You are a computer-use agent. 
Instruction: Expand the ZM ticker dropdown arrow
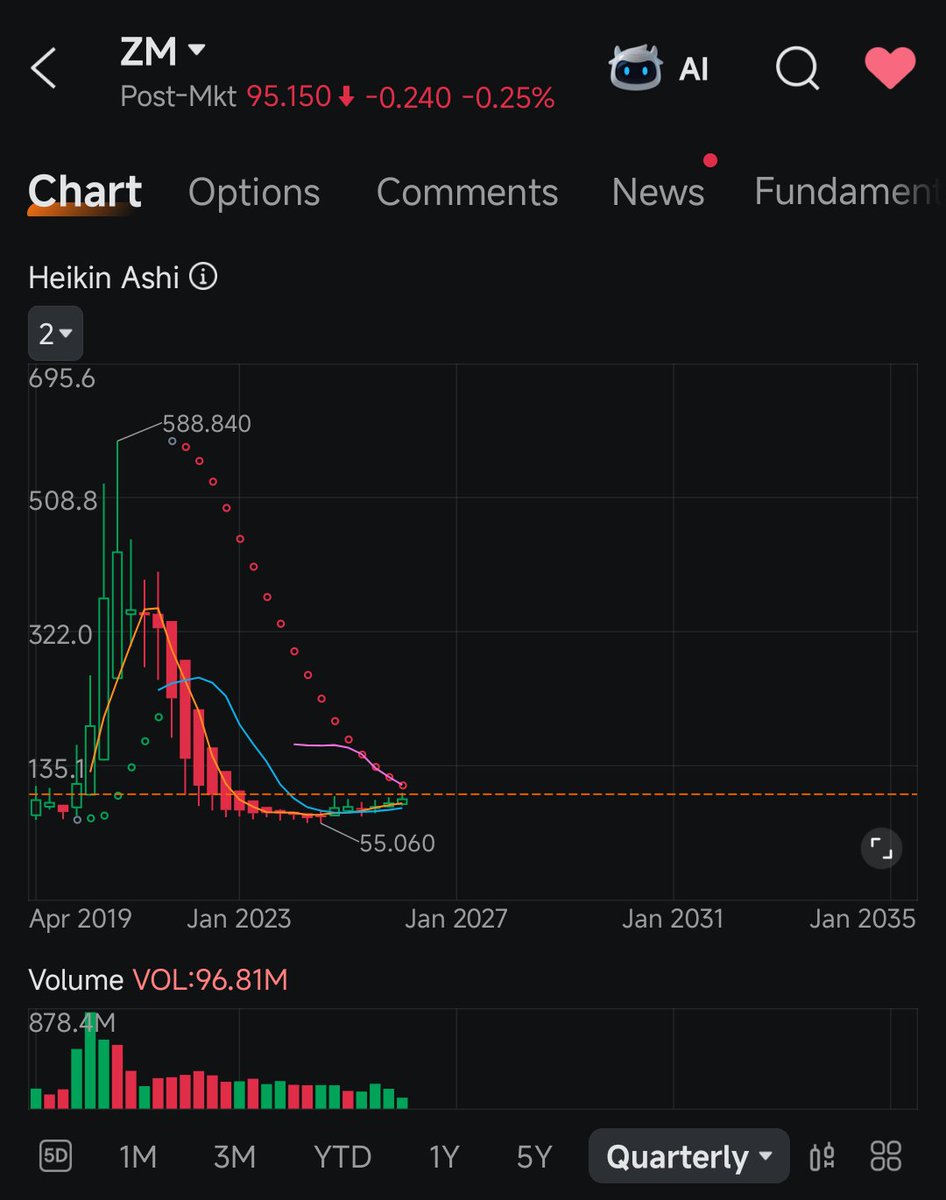pyautogui.click(x=197, y=50)
